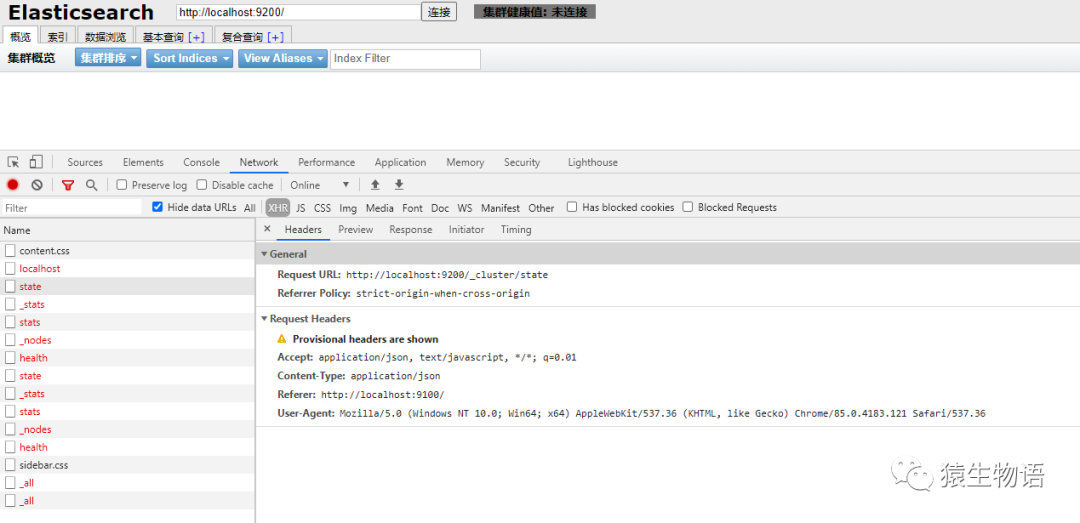
Task: Select the content.css request row
Action: click(x=127, y=251)
